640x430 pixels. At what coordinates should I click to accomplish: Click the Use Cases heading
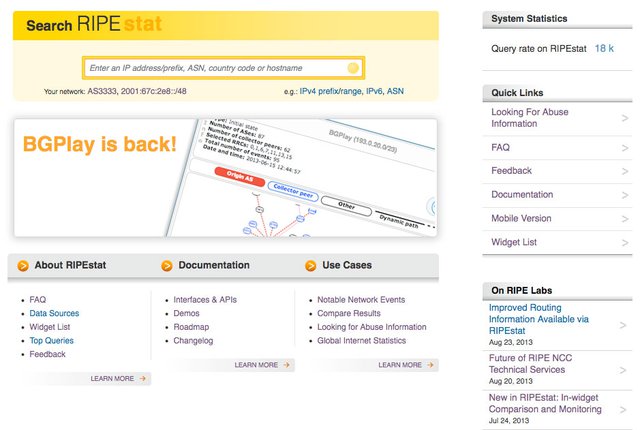tap(347, 265)
